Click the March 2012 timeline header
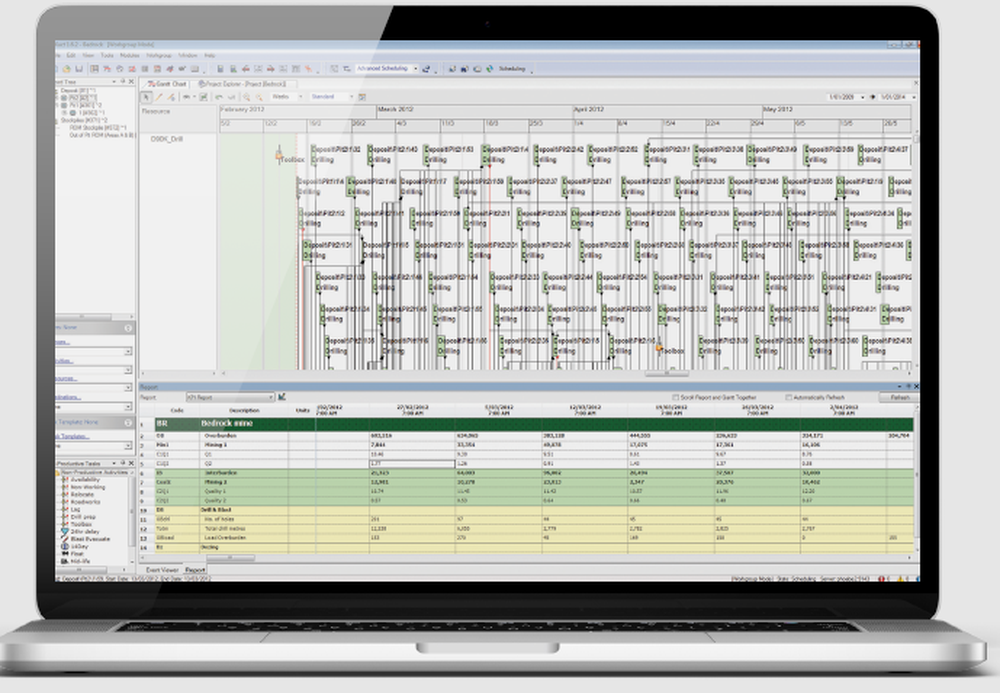Image resolution: width=1000 pixels, height=693 pixels. pos(474,110)
